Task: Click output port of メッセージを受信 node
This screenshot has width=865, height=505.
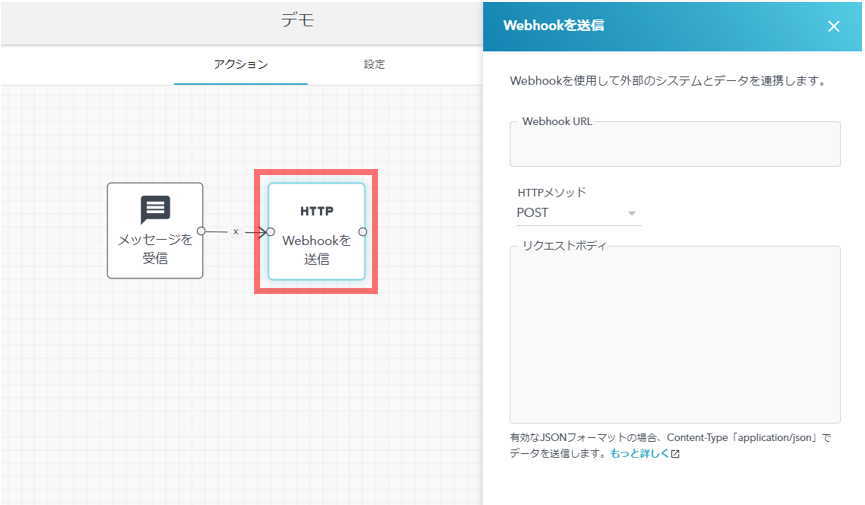Action: click(202, 231)
